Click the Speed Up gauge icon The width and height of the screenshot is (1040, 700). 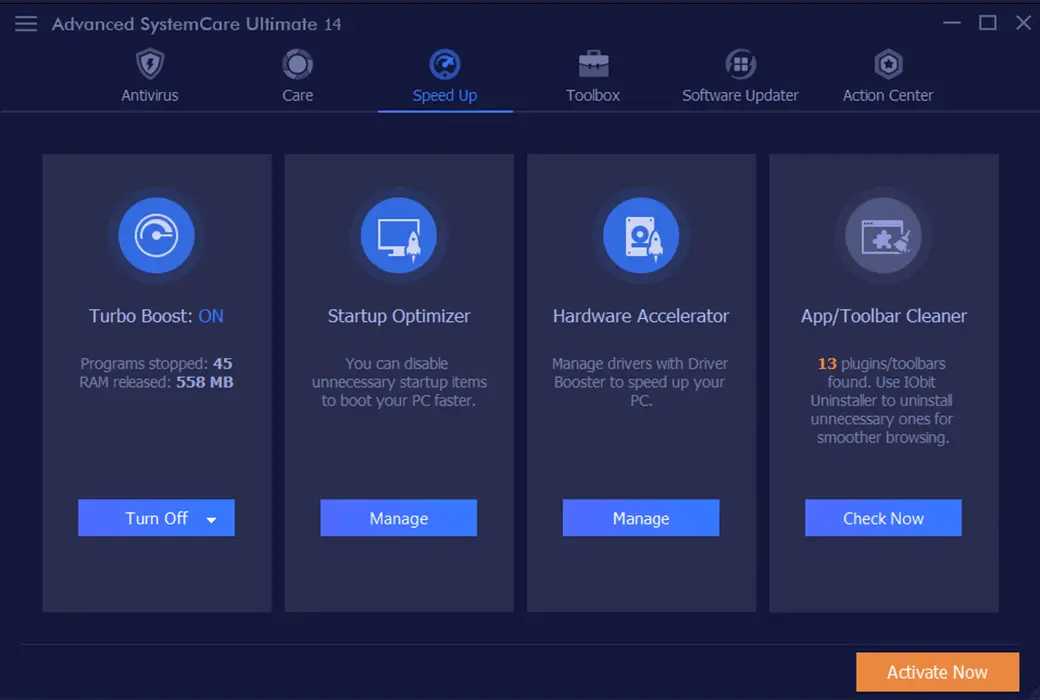(444, 64)
